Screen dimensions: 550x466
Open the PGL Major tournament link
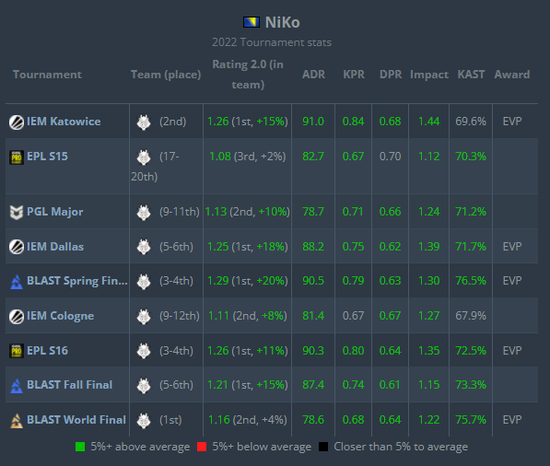pos(55,212)
